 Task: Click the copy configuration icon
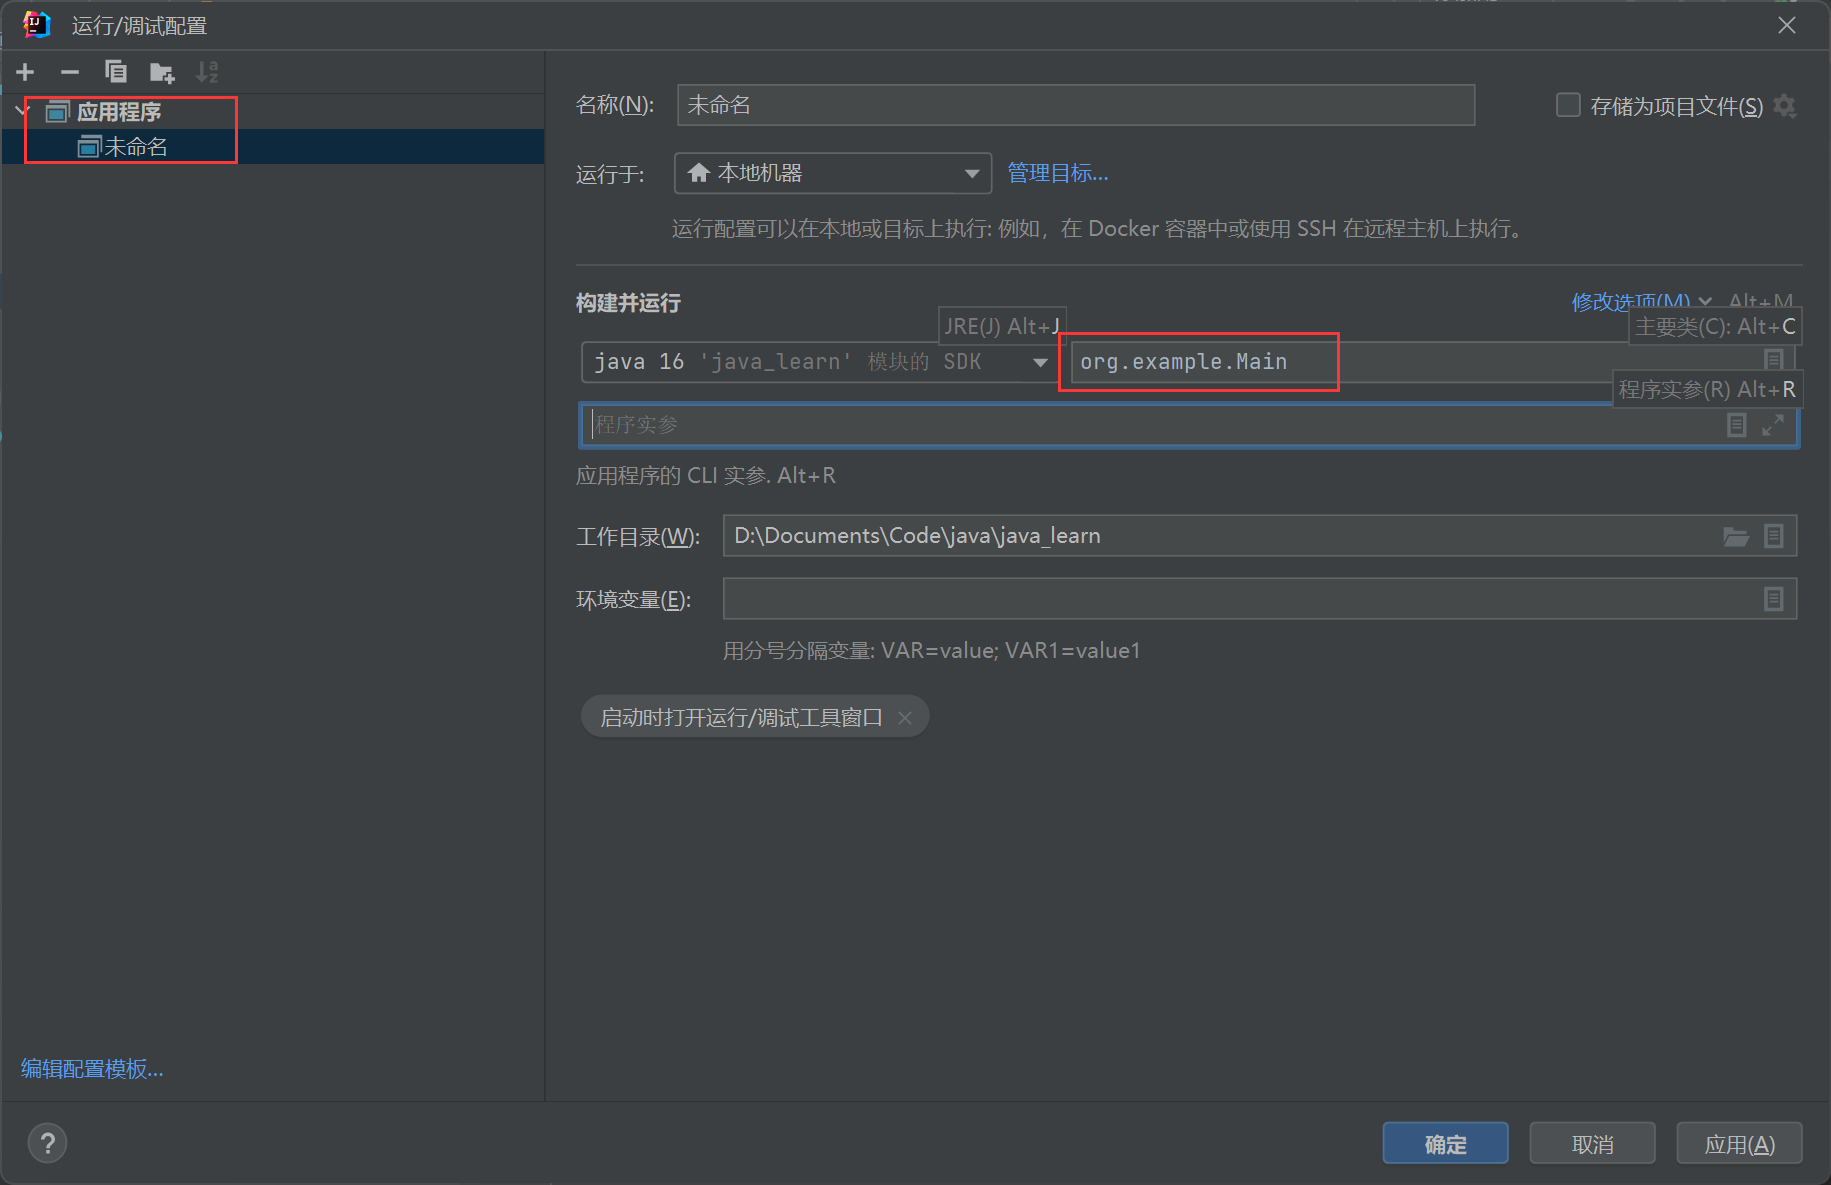click(116, 72)
